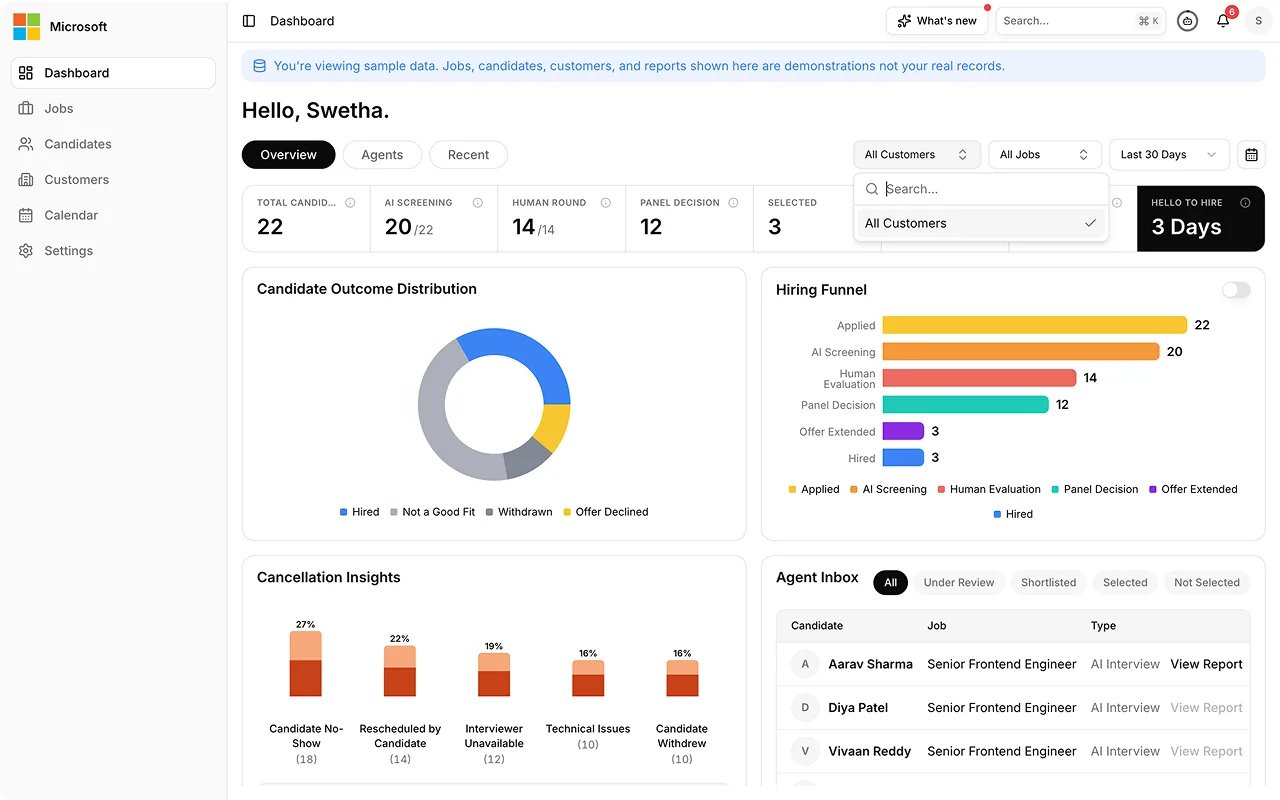
Task: Click the Candidate column header
Action: click(817, 626)
